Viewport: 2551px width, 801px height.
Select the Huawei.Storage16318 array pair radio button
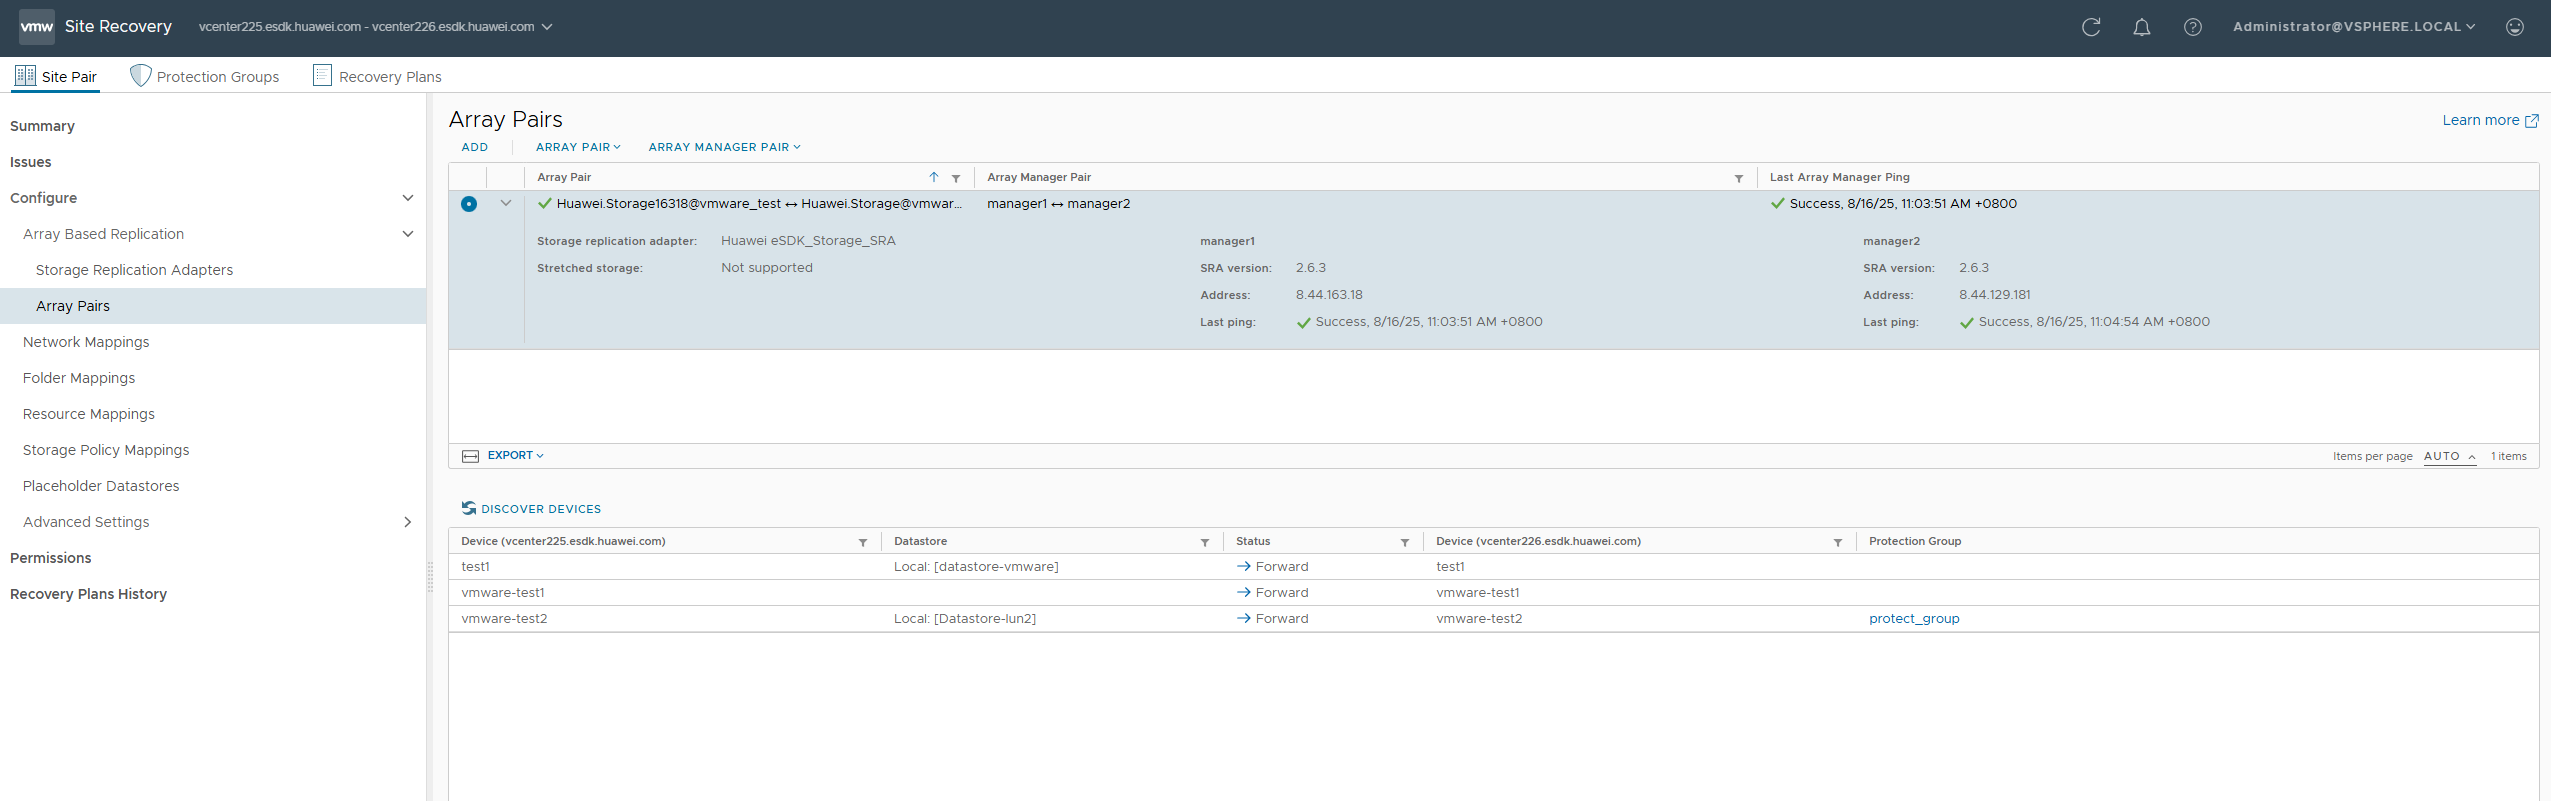point(469,204)
